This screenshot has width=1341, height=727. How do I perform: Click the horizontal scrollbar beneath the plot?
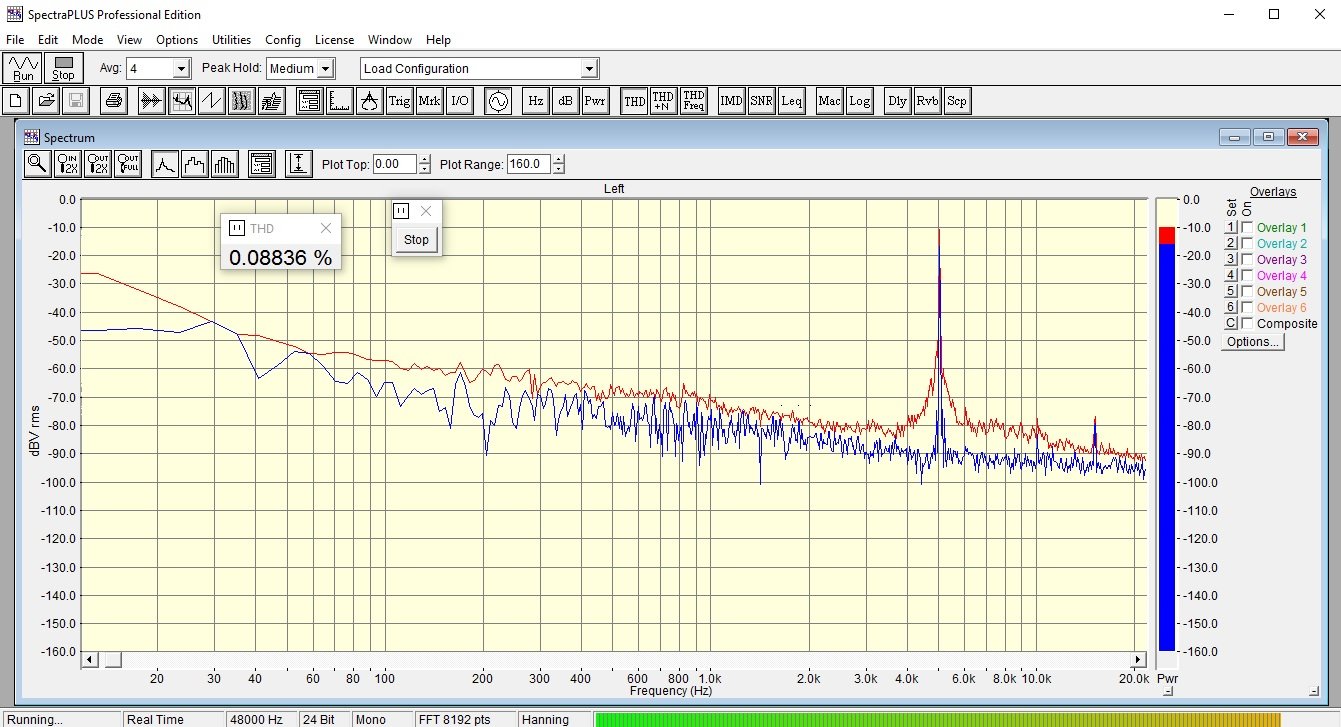click(x=612, y=660)
